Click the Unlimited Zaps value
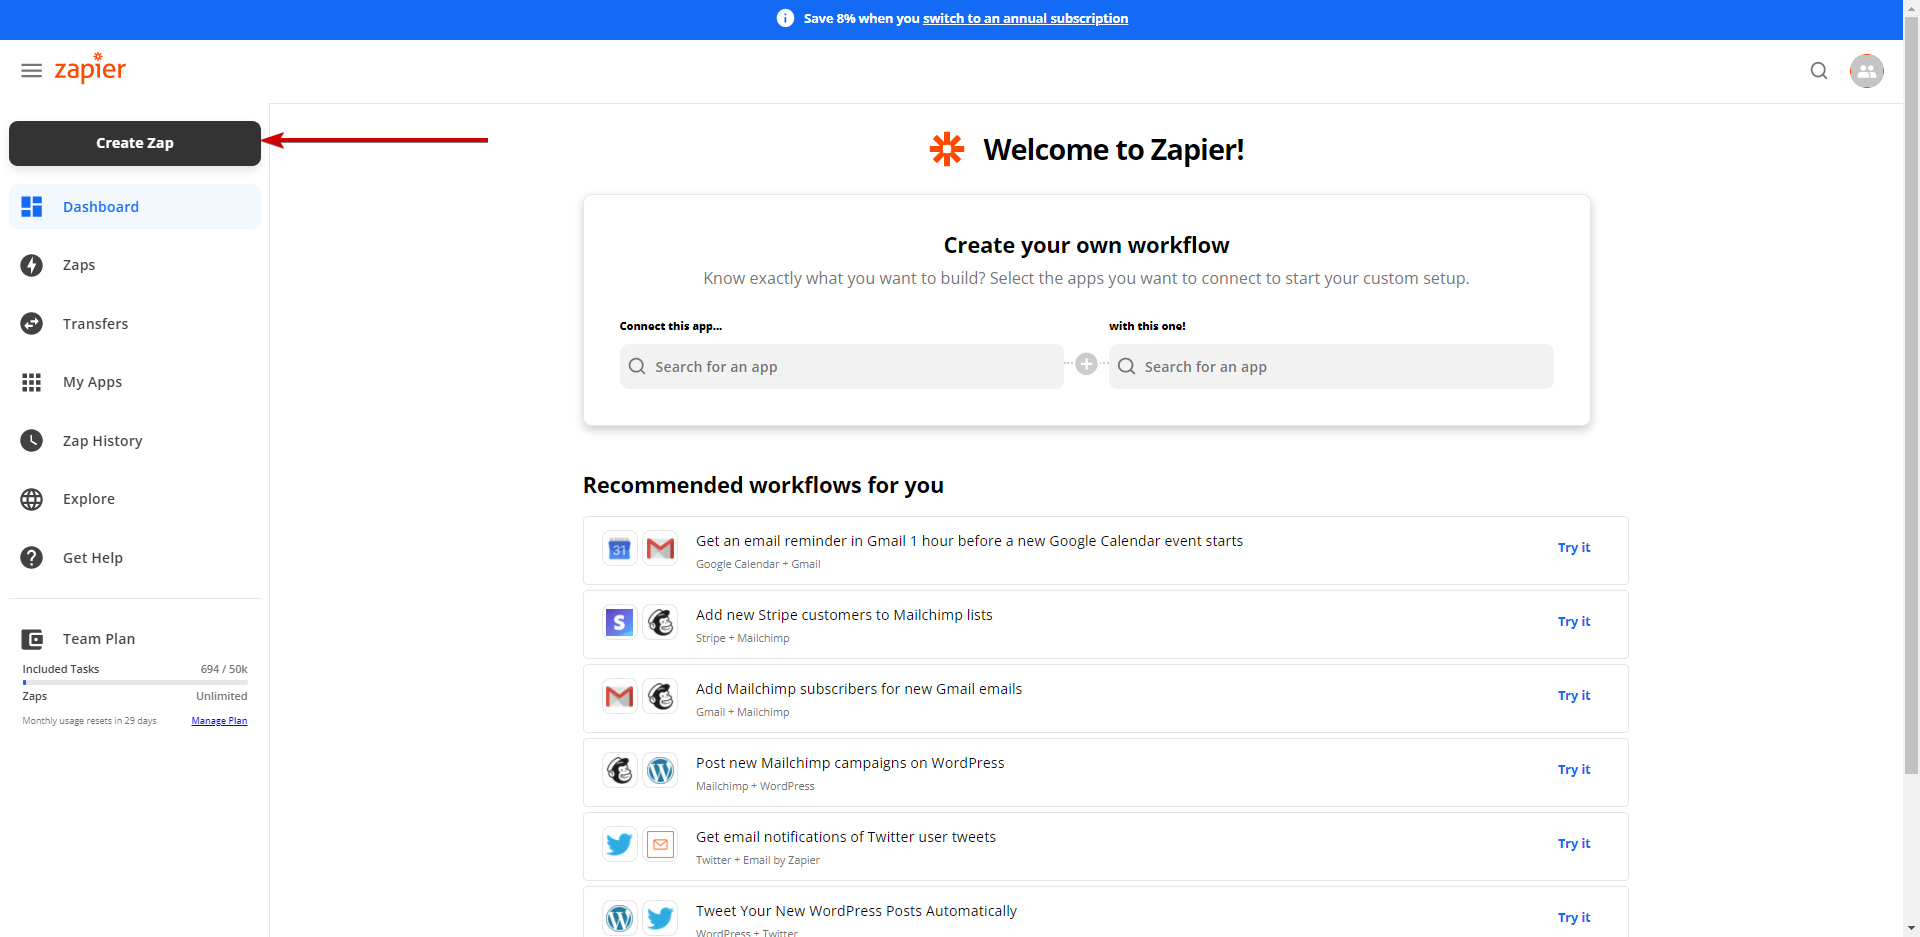Image resolution: width=1920 pixels, height=937 pixels. point(222,696)
